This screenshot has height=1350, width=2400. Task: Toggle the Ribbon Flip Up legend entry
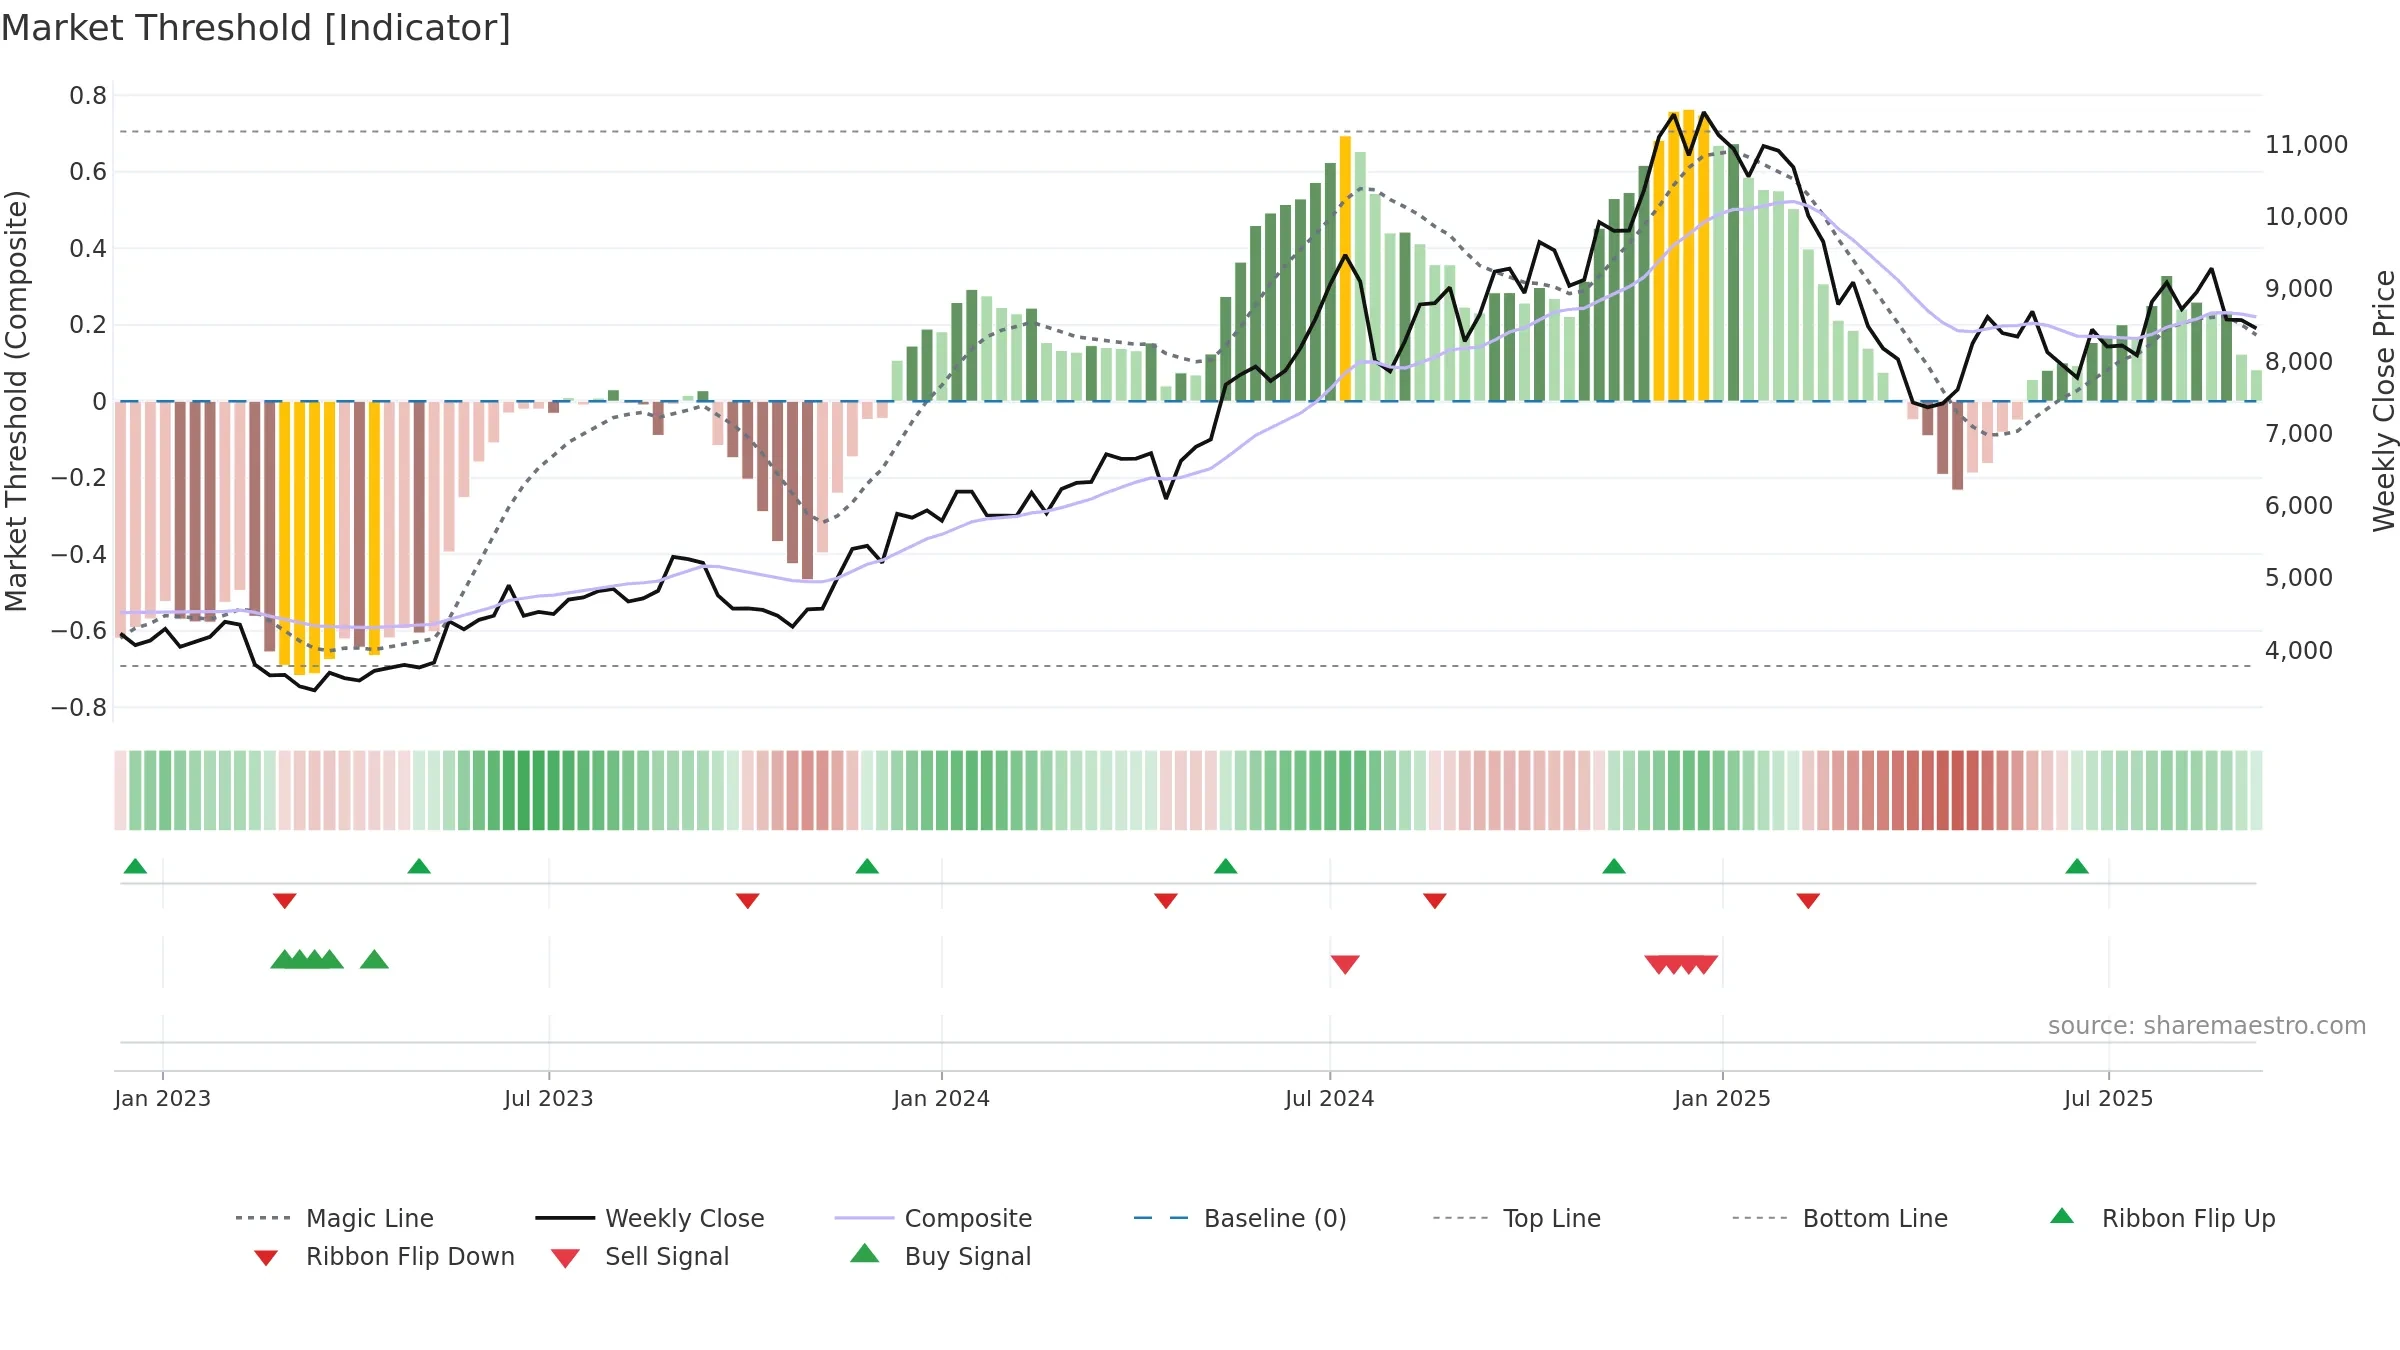(2162, 1218)
